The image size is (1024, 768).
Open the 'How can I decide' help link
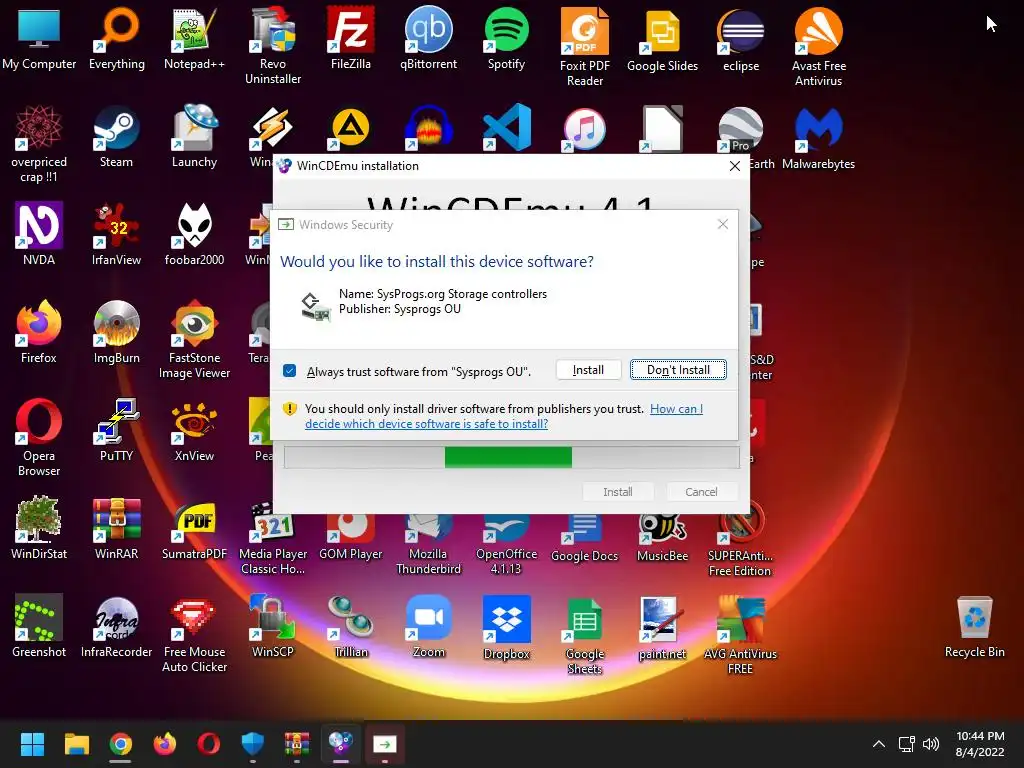[504, 416]
